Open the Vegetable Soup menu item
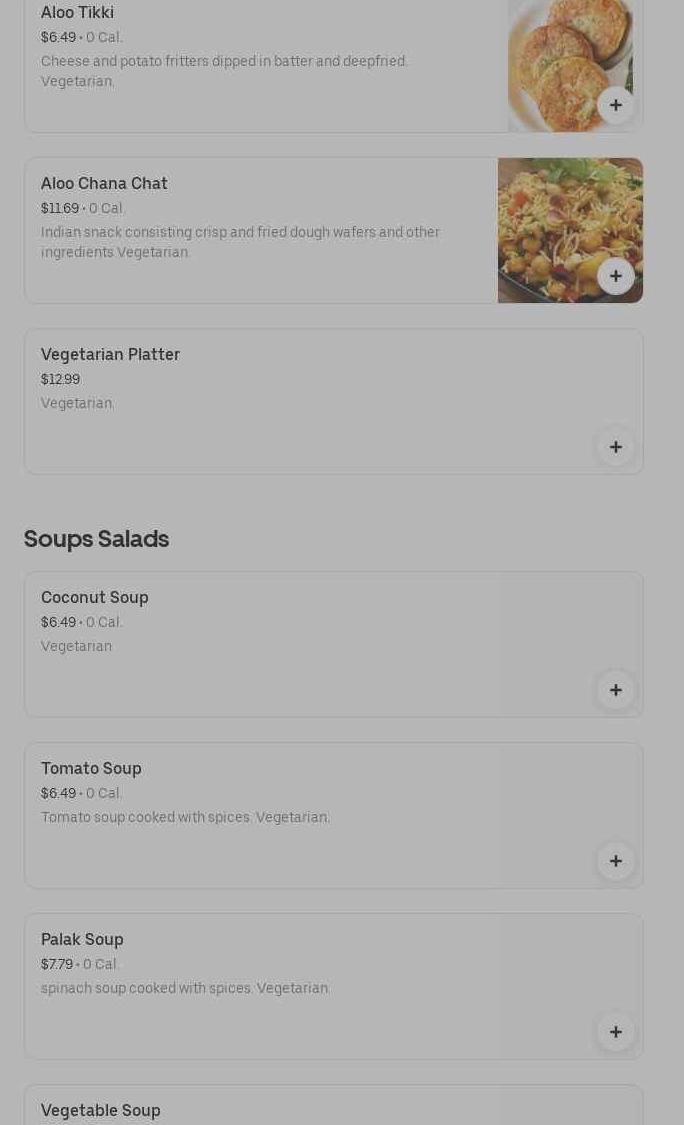684x1125 pixels. click(333, 1105)
